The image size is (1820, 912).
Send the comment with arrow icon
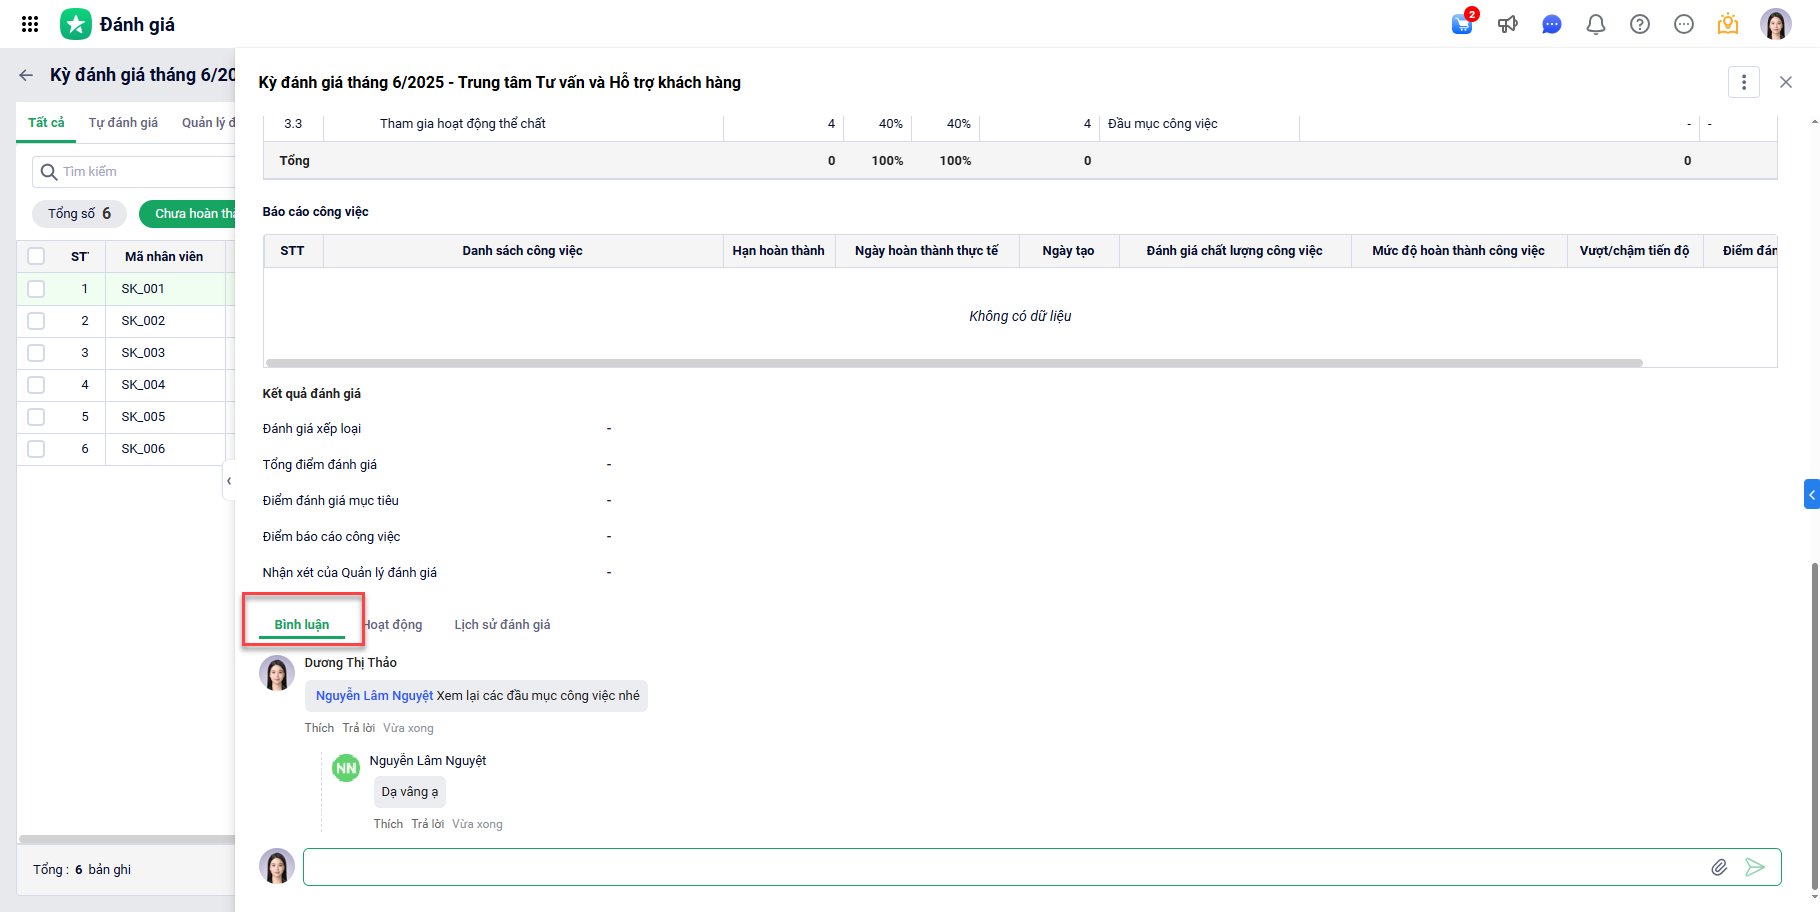coord(1754,867)
